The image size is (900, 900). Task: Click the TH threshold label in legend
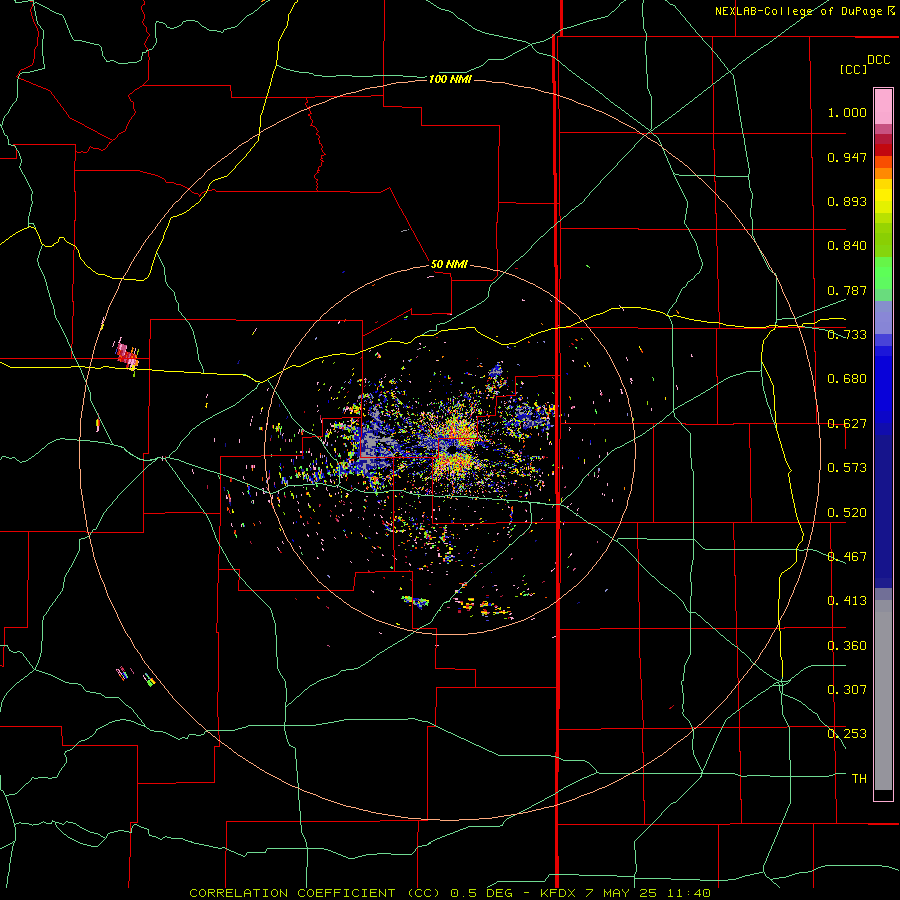[859, 779]
